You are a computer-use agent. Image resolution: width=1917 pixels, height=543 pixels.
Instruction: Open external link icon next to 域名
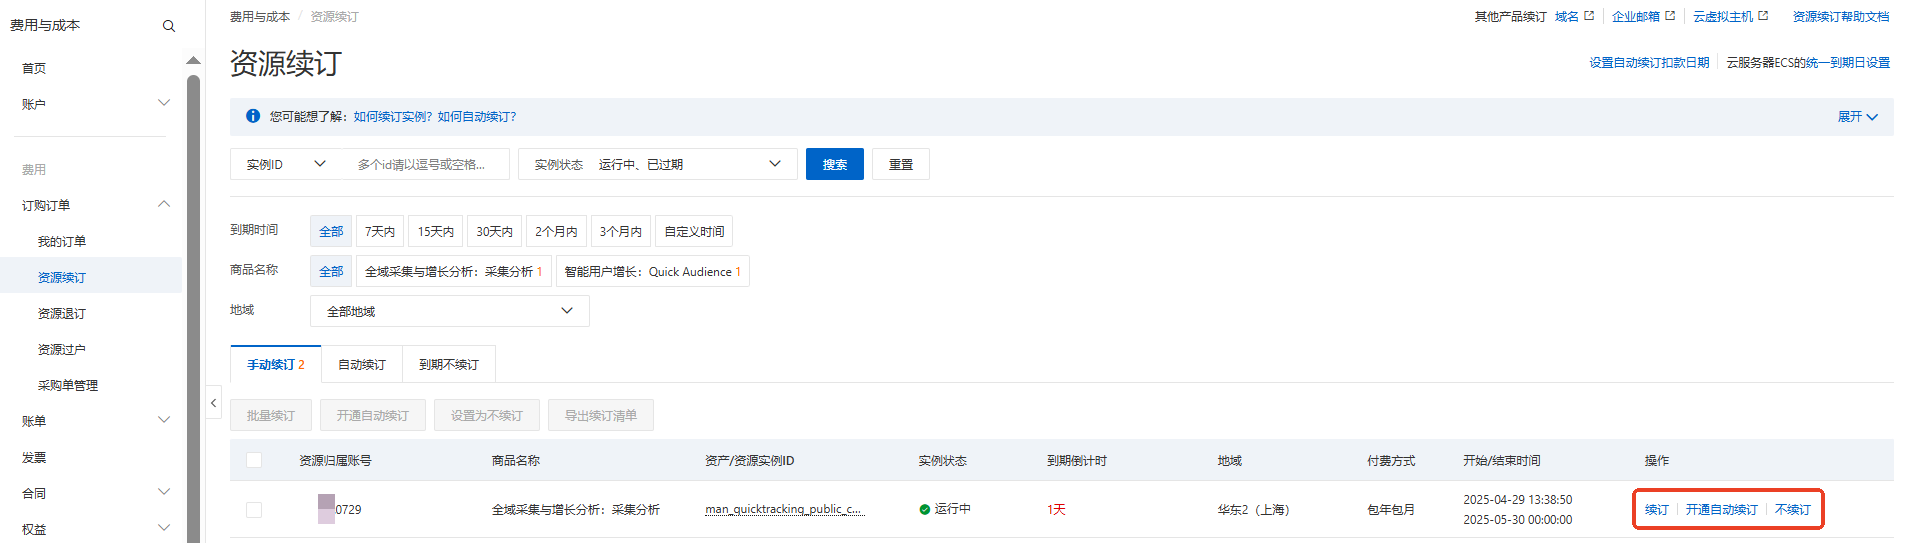click(x=1589, y=16)
